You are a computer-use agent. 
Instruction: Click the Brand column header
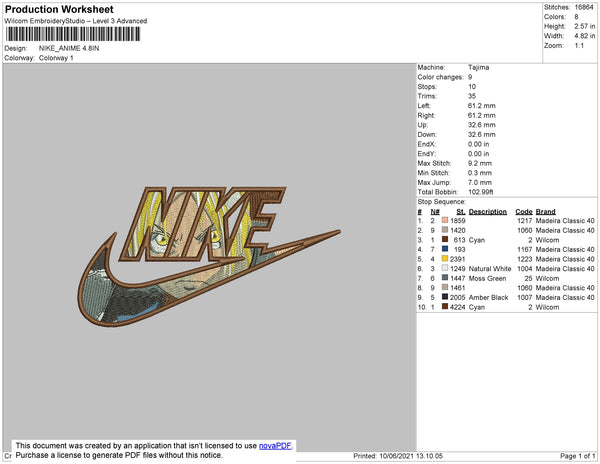pyautogui.click(x=545, y=212)
